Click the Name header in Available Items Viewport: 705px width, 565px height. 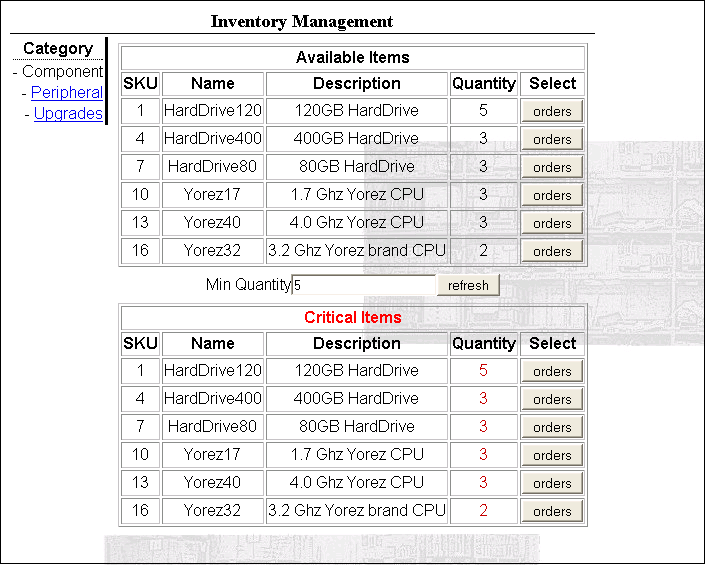coord(213,84)
